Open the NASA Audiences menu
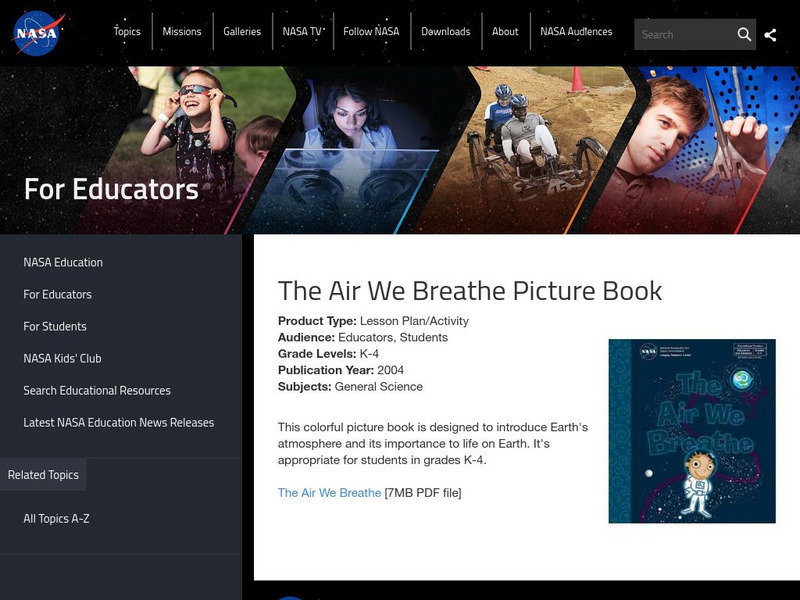This screenshot has height=600, width=800. click(x=577, y=31)
